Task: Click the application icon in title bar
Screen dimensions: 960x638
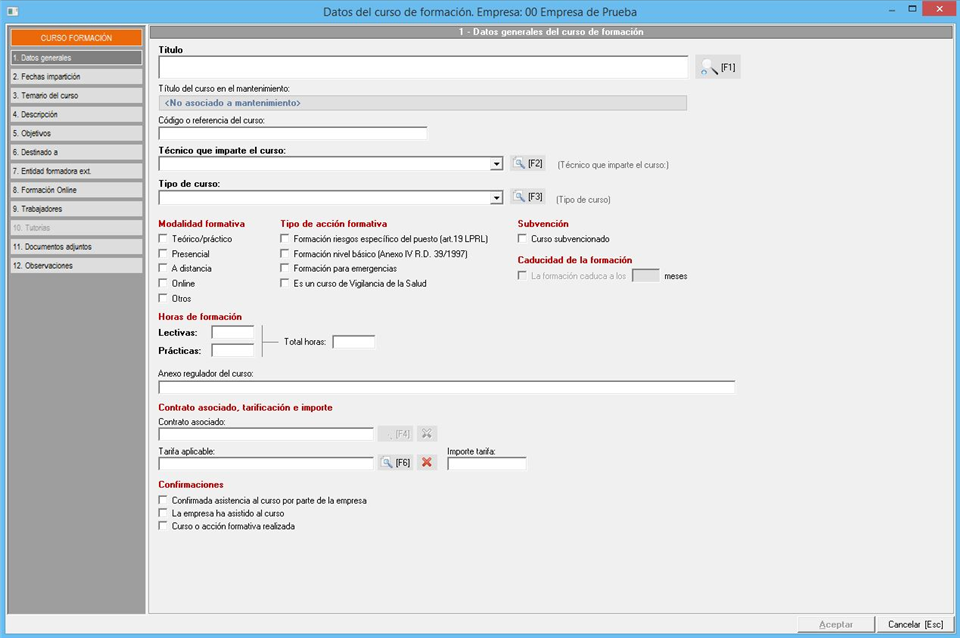Action: point(11,11)
